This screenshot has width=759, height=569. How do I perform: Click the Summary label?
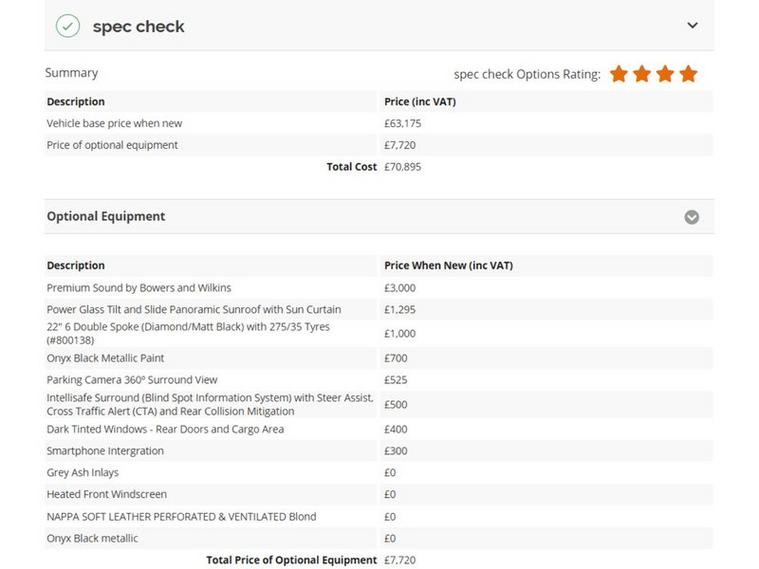[71, 73]
